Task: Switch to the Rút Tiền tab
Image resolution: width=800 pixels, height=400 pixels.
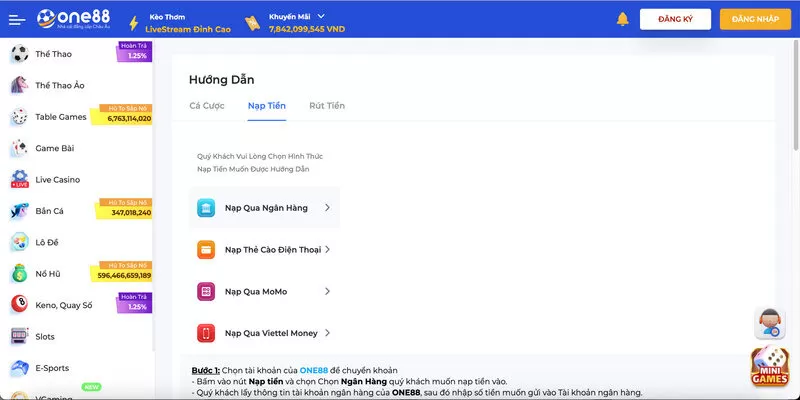Action: [327, 105]
